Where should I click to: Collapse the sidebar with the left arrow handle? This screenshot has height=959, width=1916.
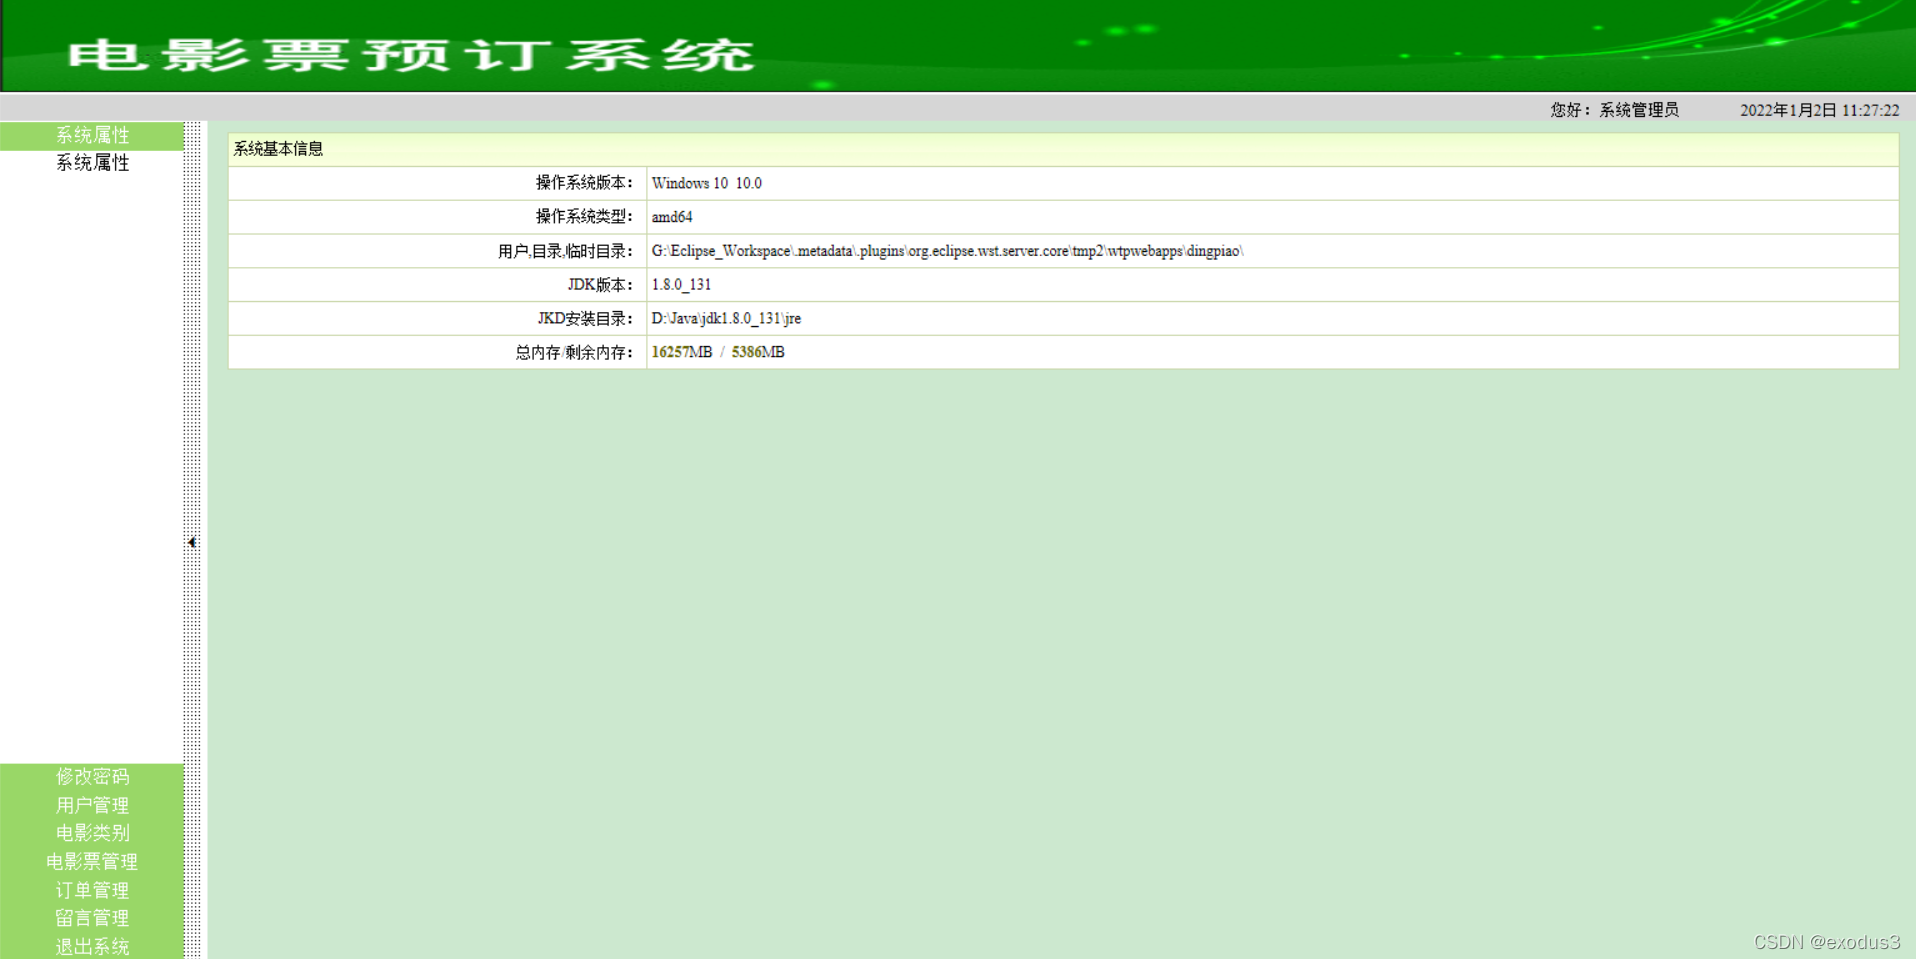click(x=192, y=542)
